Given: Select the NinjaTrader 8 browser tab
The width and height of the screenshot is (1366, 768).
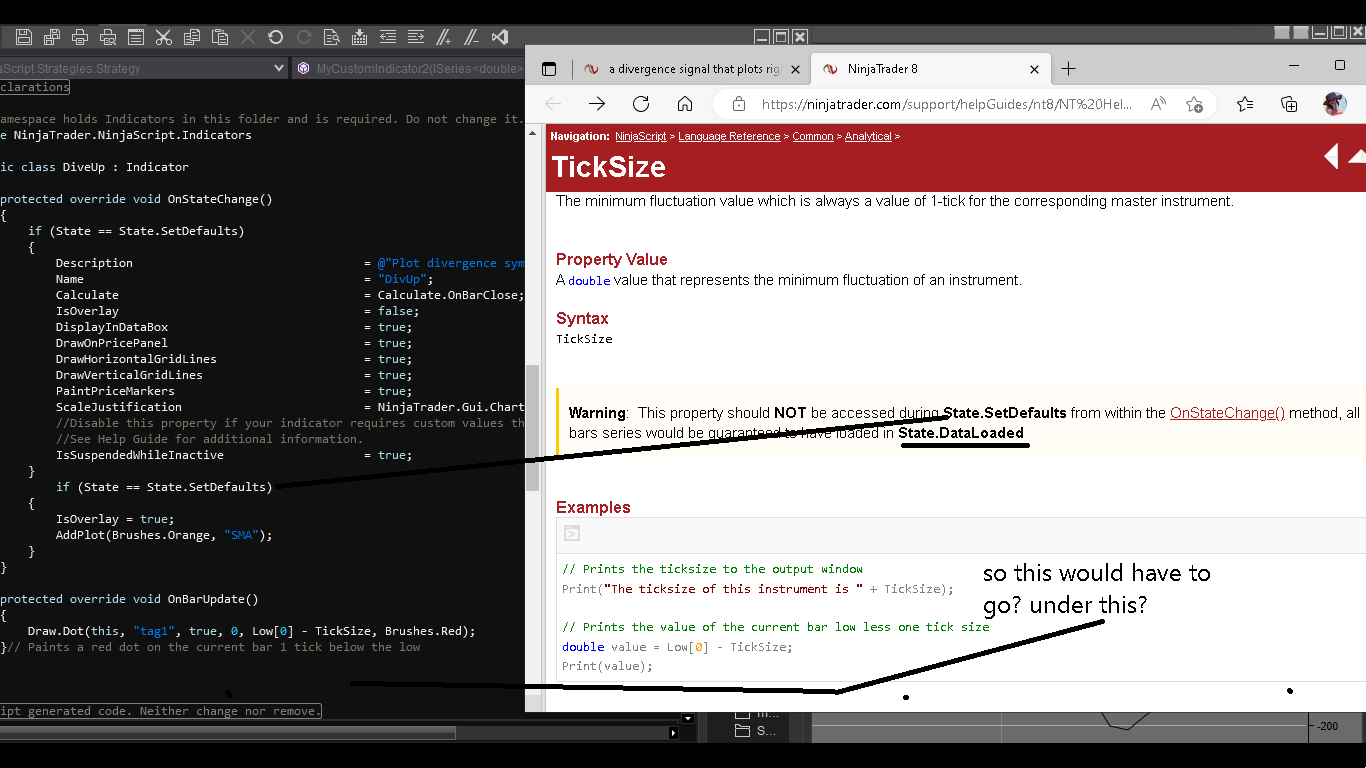Looking at the screenshot, I should [930, 69].
